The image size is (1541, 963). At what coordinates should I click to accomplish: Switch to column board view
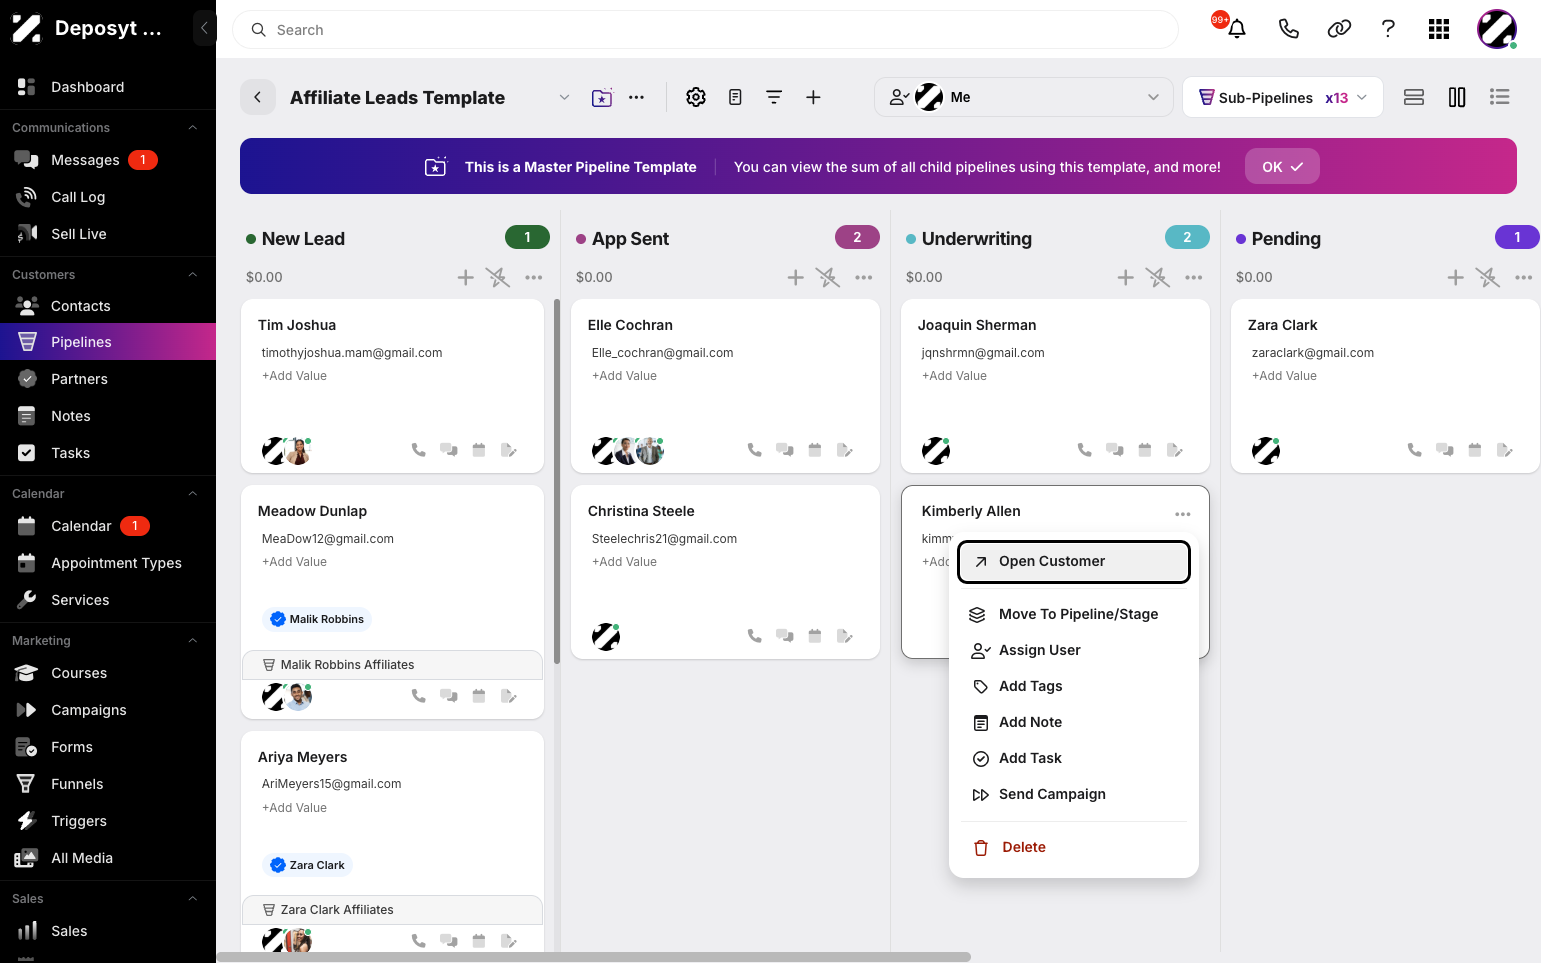(1457, 97)
